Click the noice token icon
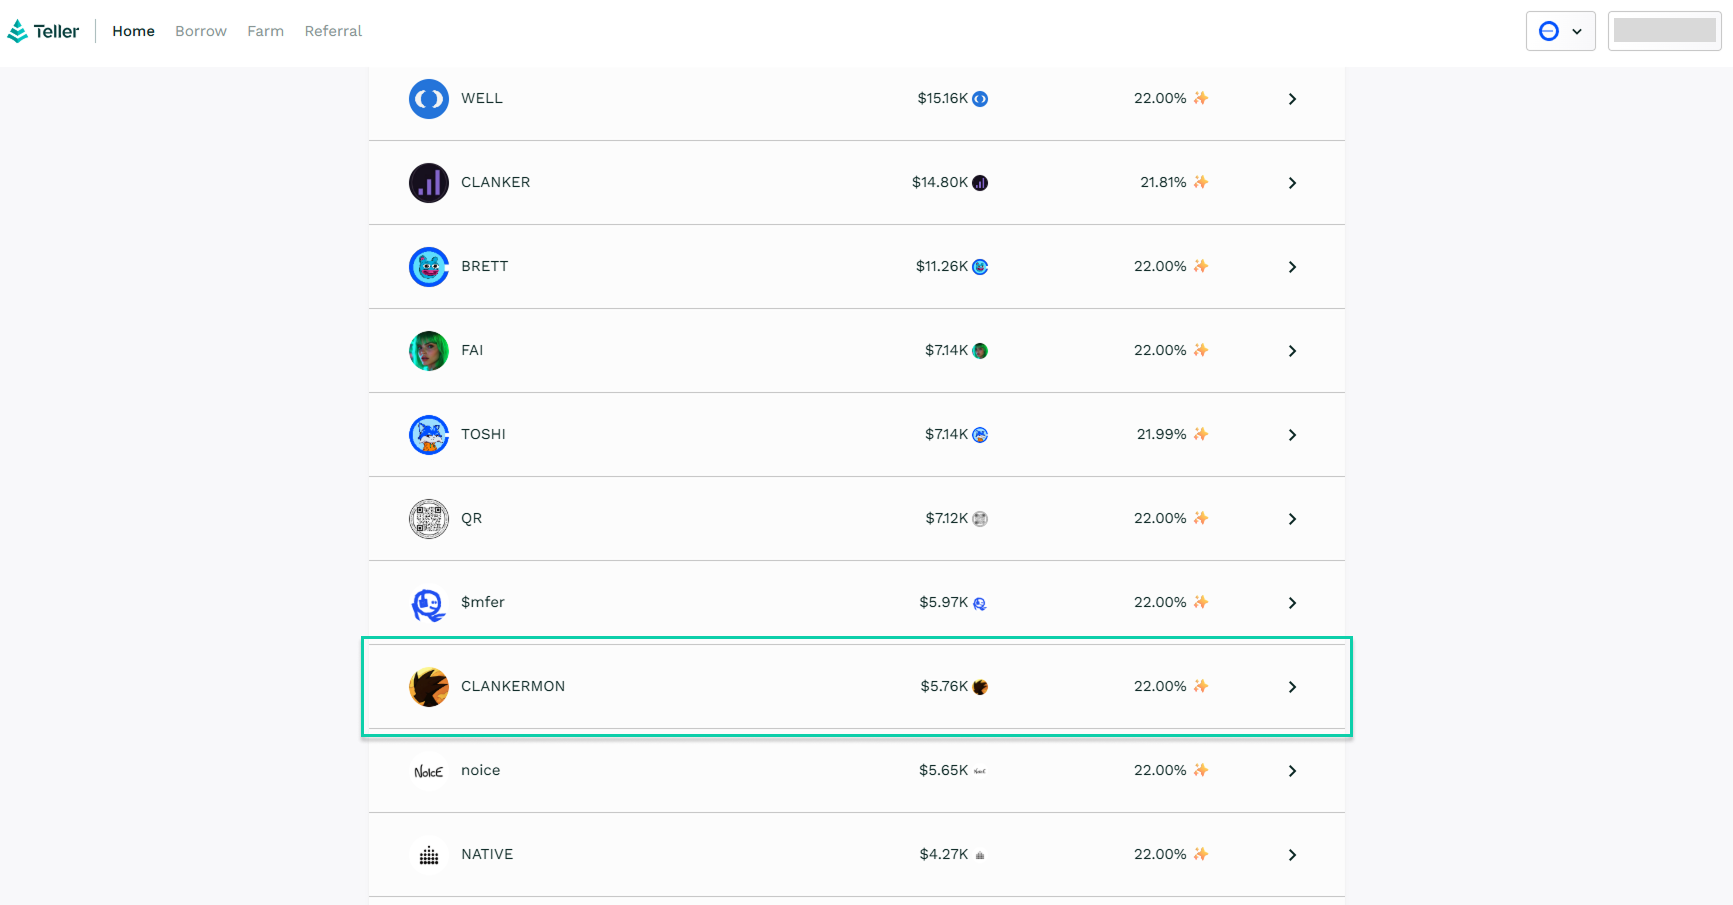The width and height of the screenshot is (1733, 905). point(429,771)
